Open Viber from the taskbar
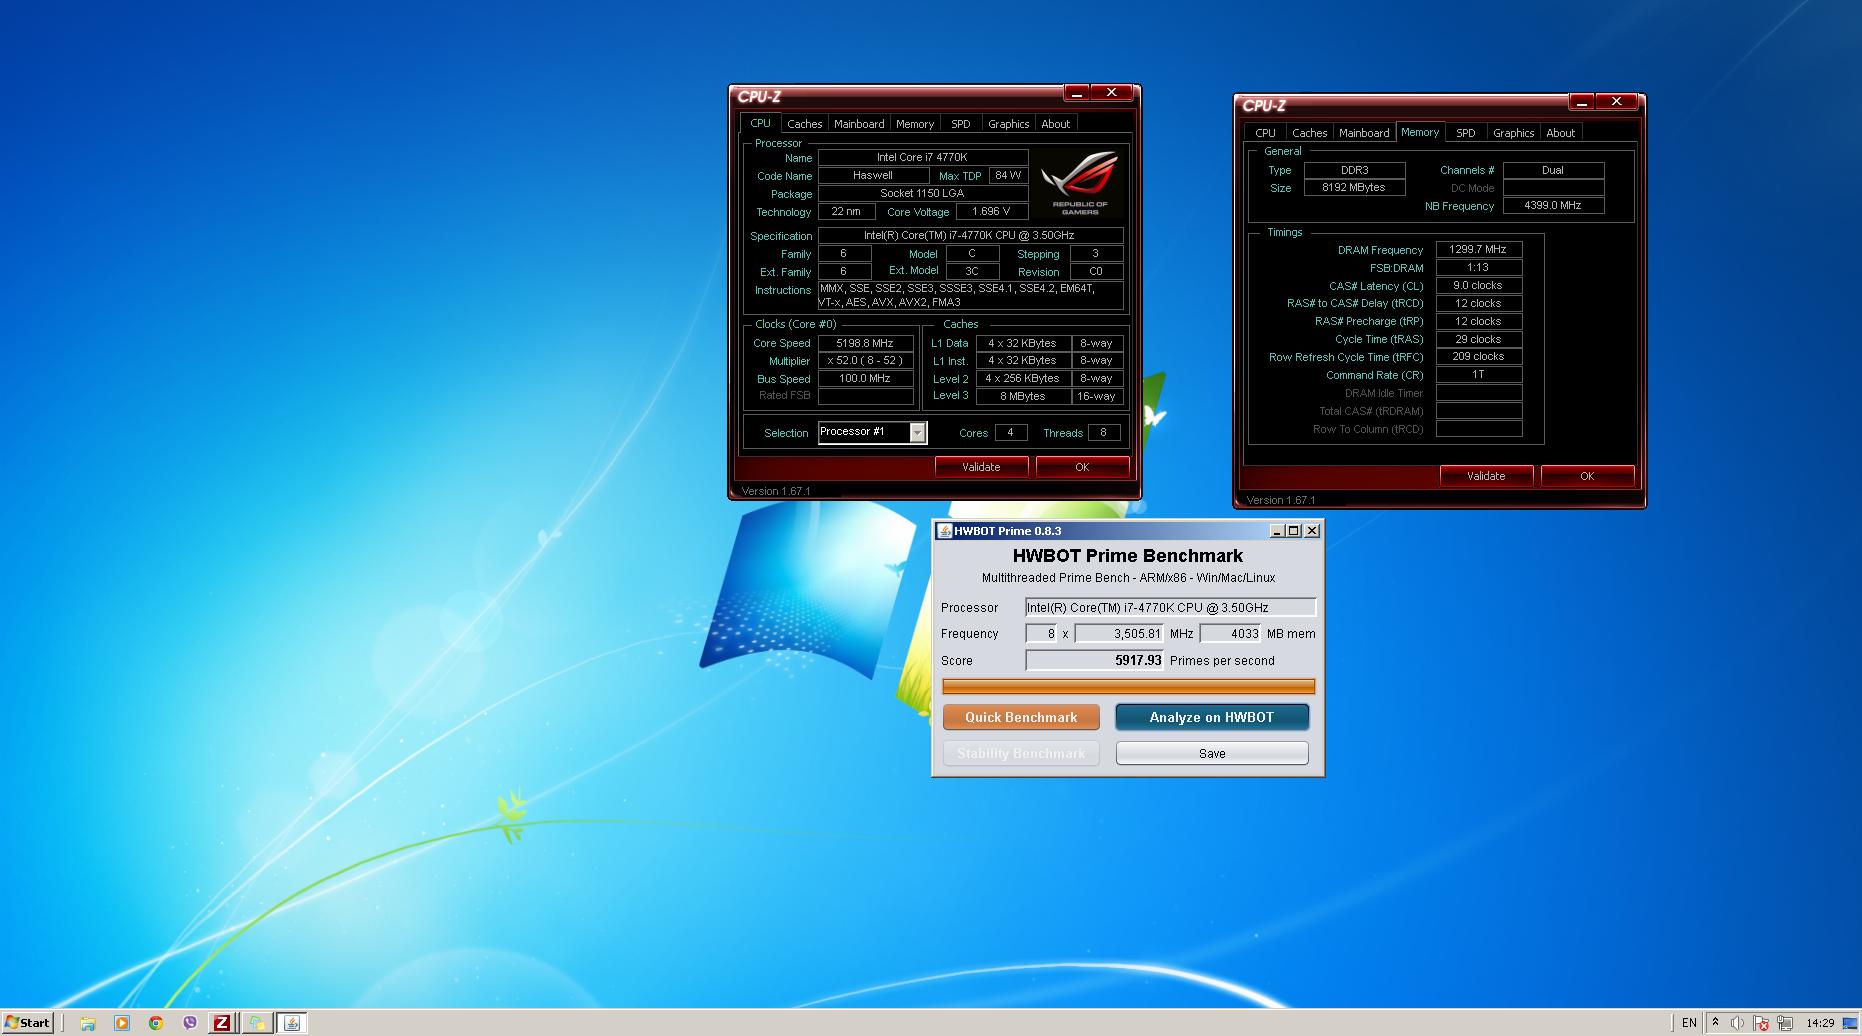1862x1036 pixels. click(x=190, y=1023)
